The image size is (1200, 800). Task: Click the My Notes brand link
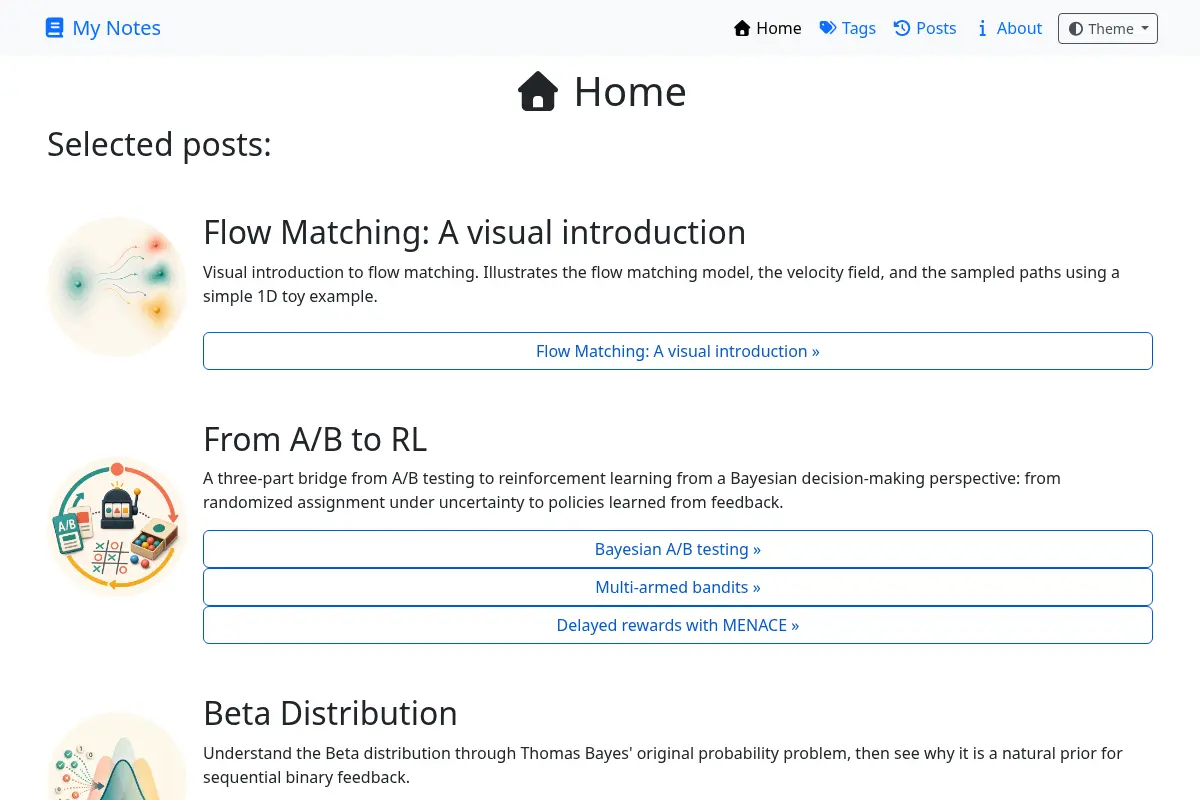tap(104, 28)
